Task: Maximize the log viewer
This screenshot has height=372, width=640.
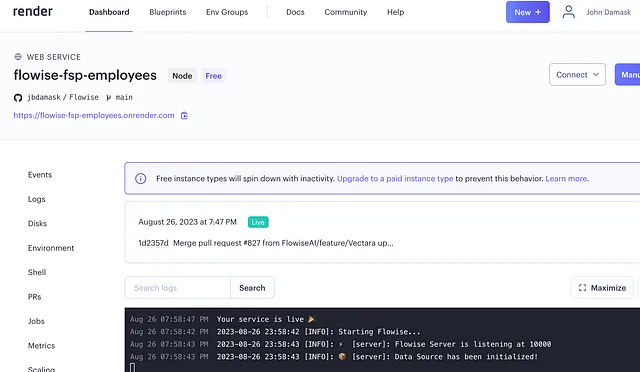Action: coord(602,288)
